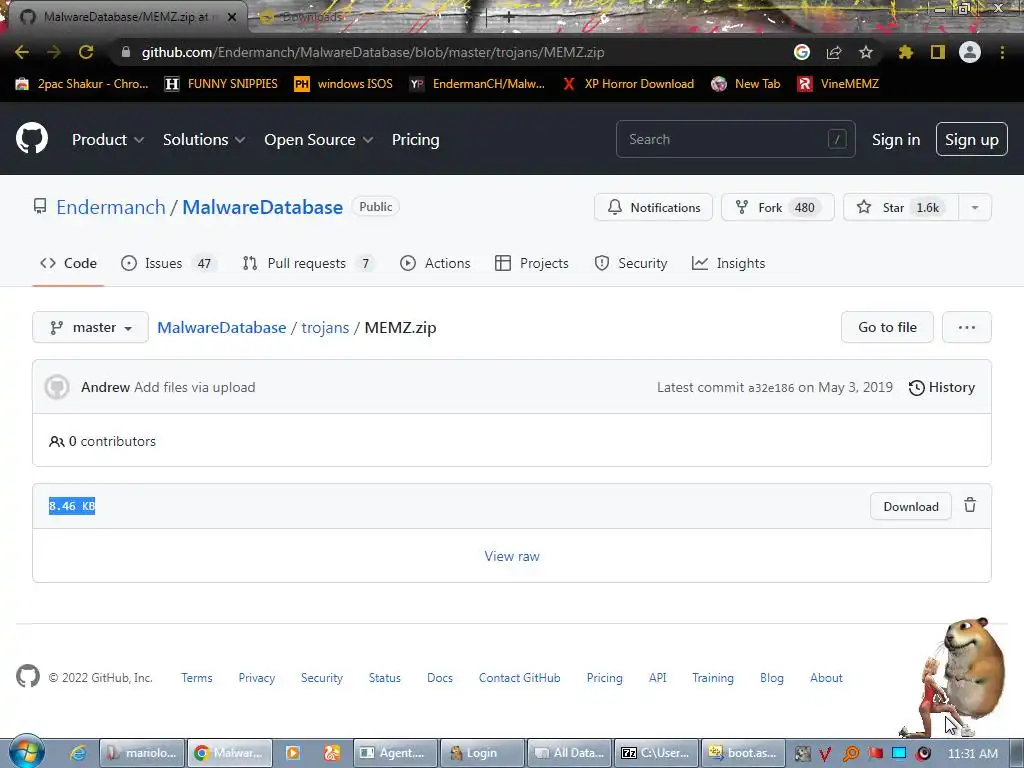This screenshot has width=1024, height=768.
Task: Click the Google icon in address bar
Action: [x=802, y=52]
